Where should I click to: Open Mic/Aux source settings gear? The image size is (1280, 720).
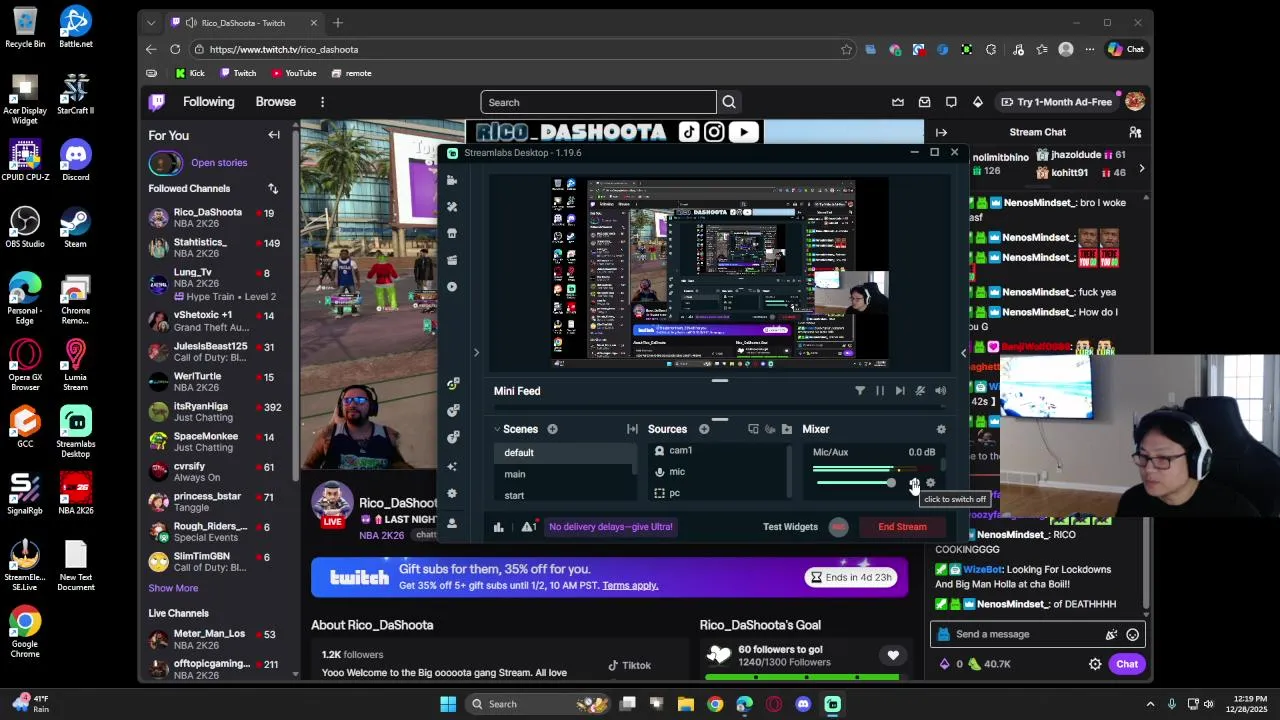(931, 484)
